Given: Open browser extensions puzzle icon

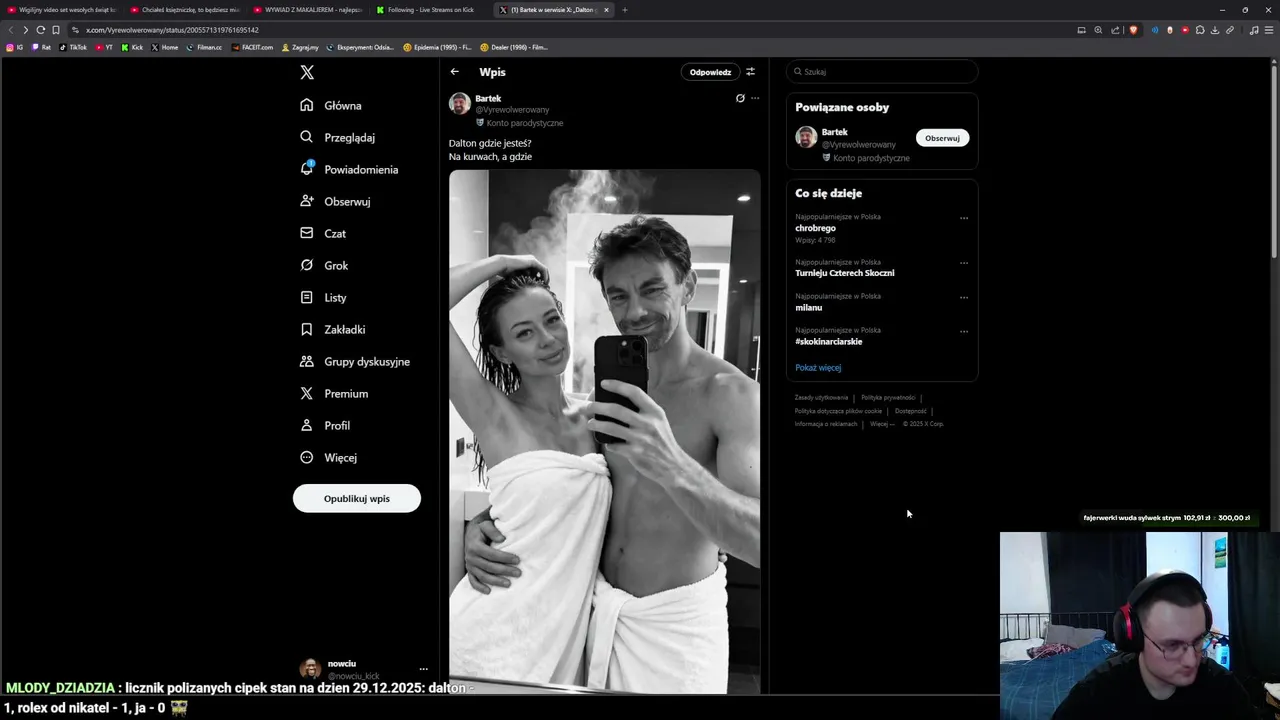Looking at the screenshot, I should pyautogui.click(x=1200, y=30).
